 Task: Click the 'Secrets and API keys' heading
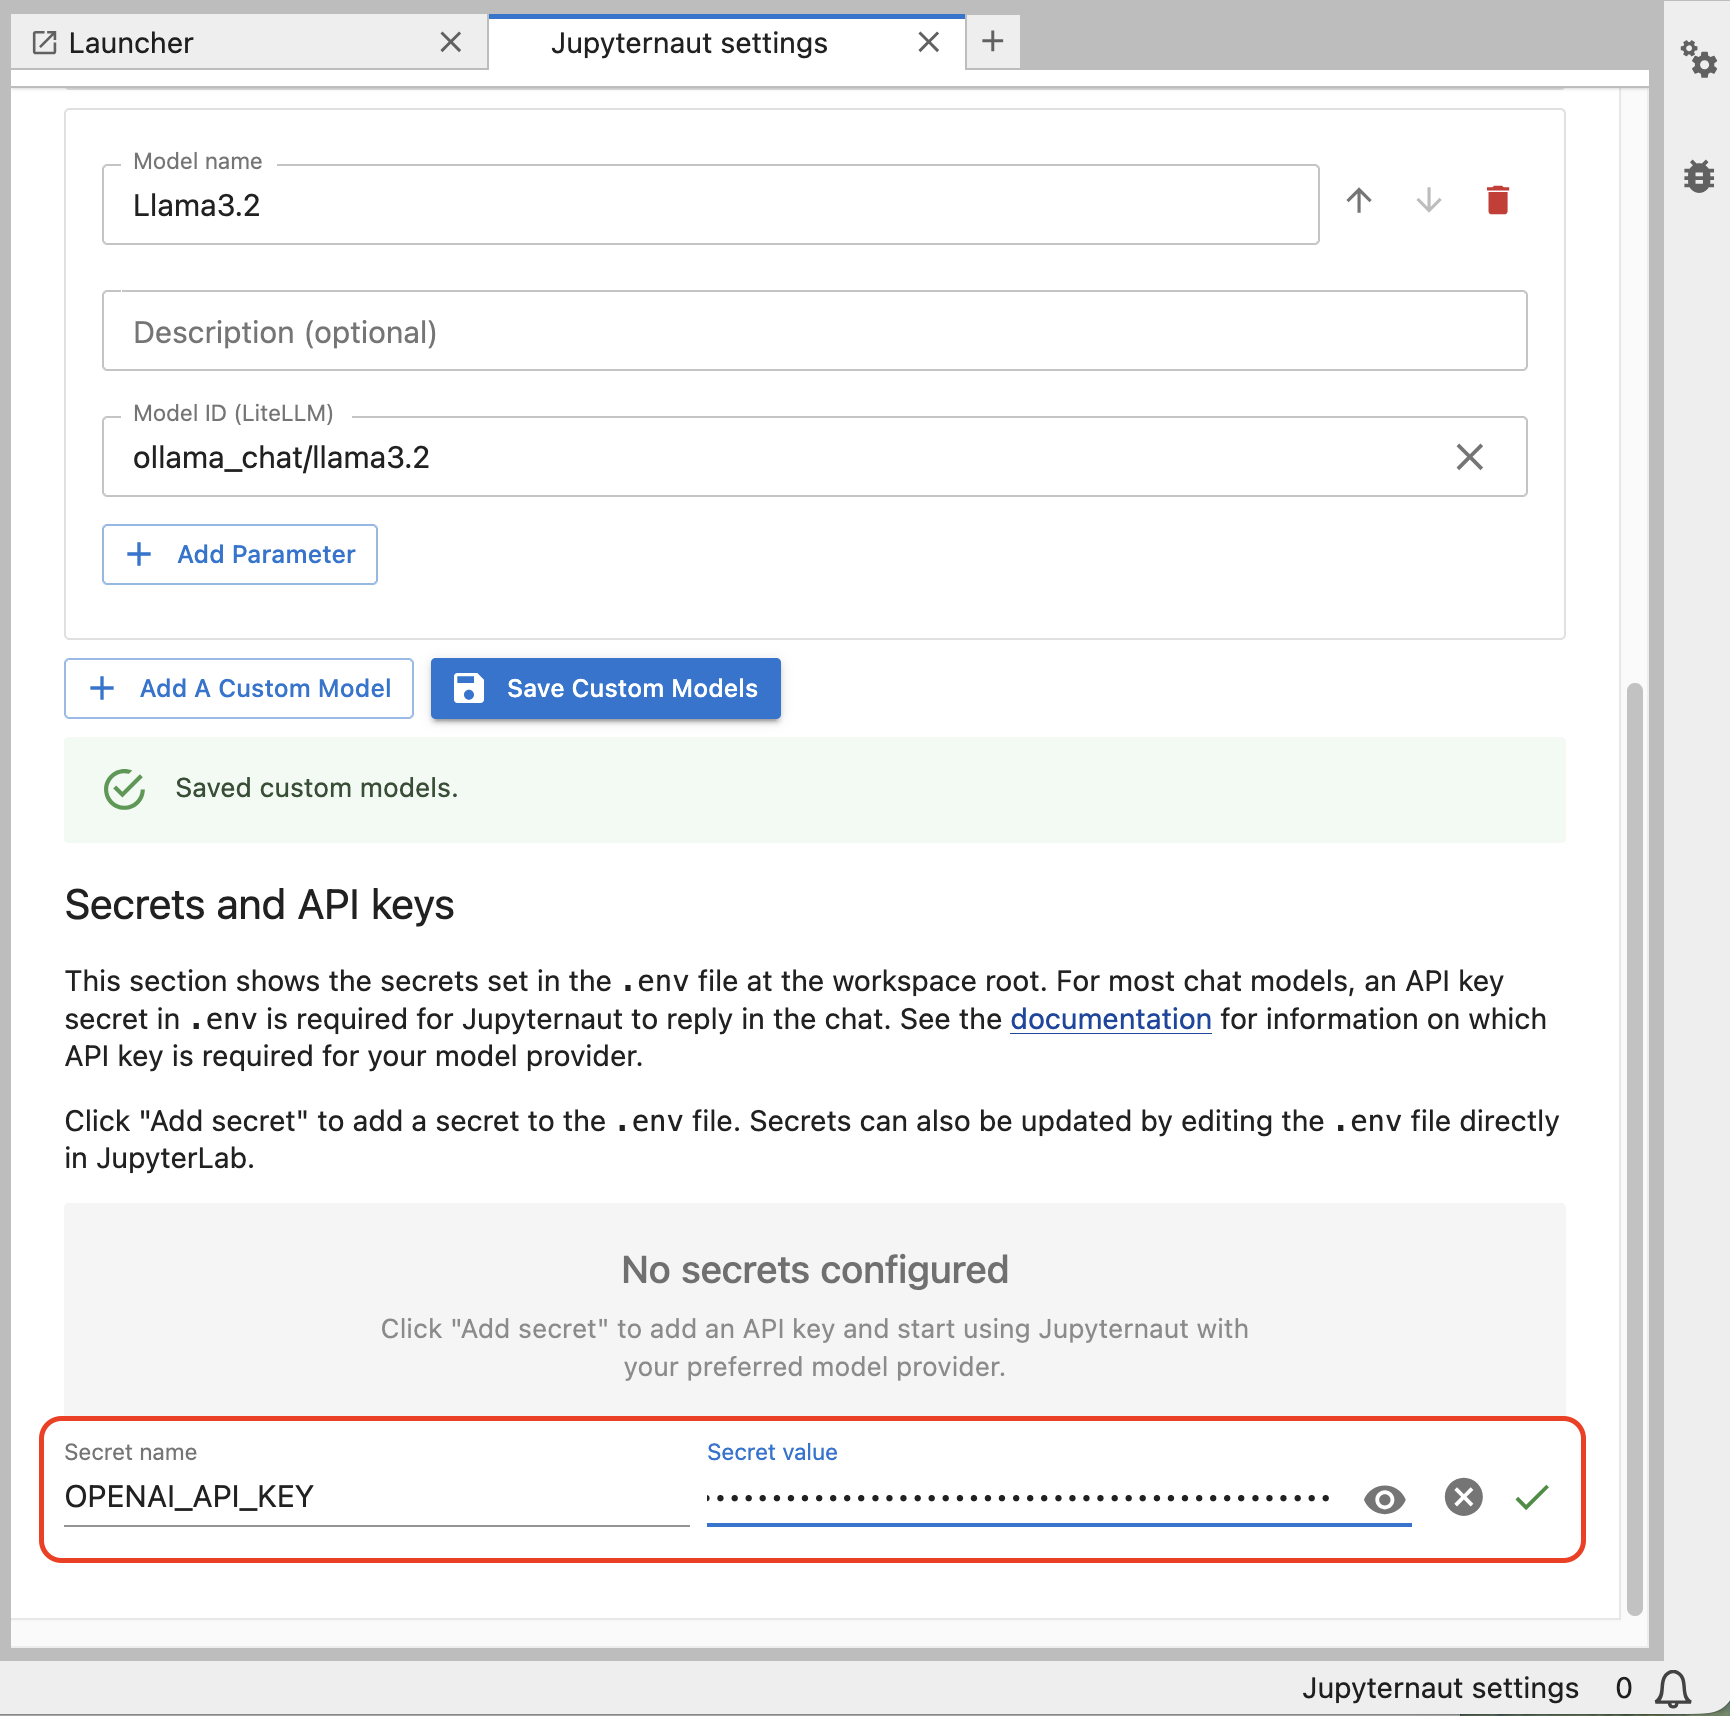259,904
